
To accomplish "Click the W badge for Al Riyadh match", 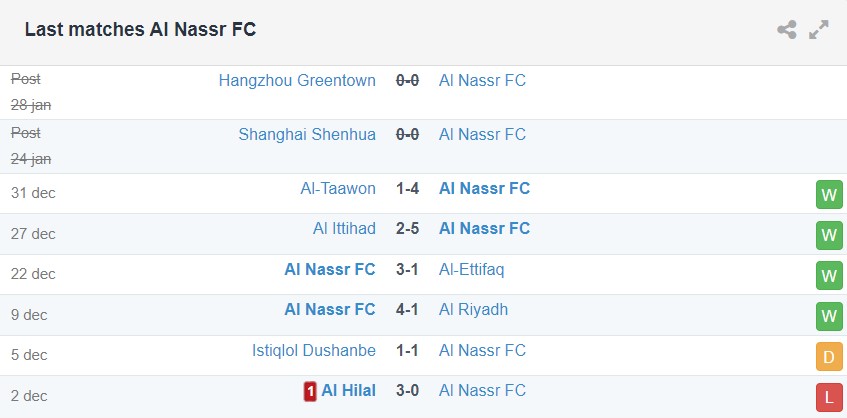I will coord(829,316).
